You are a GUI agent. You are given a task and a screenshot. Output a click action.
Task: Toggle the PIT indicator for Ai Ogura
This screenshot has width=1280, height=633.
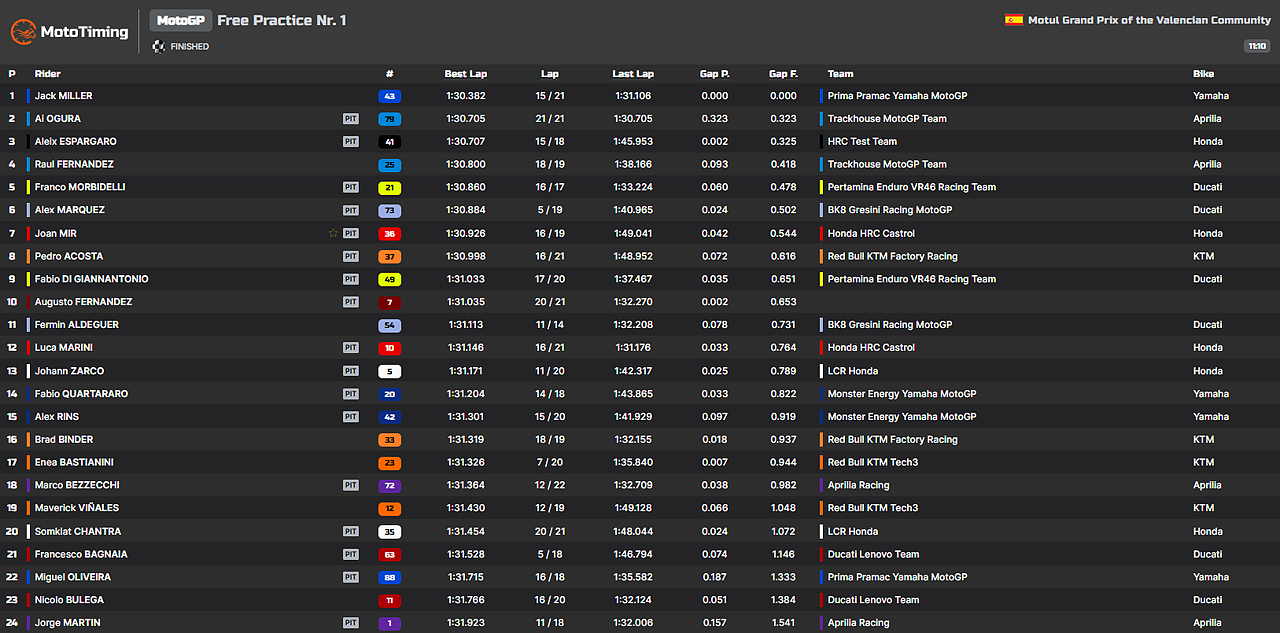pos(351,118)
